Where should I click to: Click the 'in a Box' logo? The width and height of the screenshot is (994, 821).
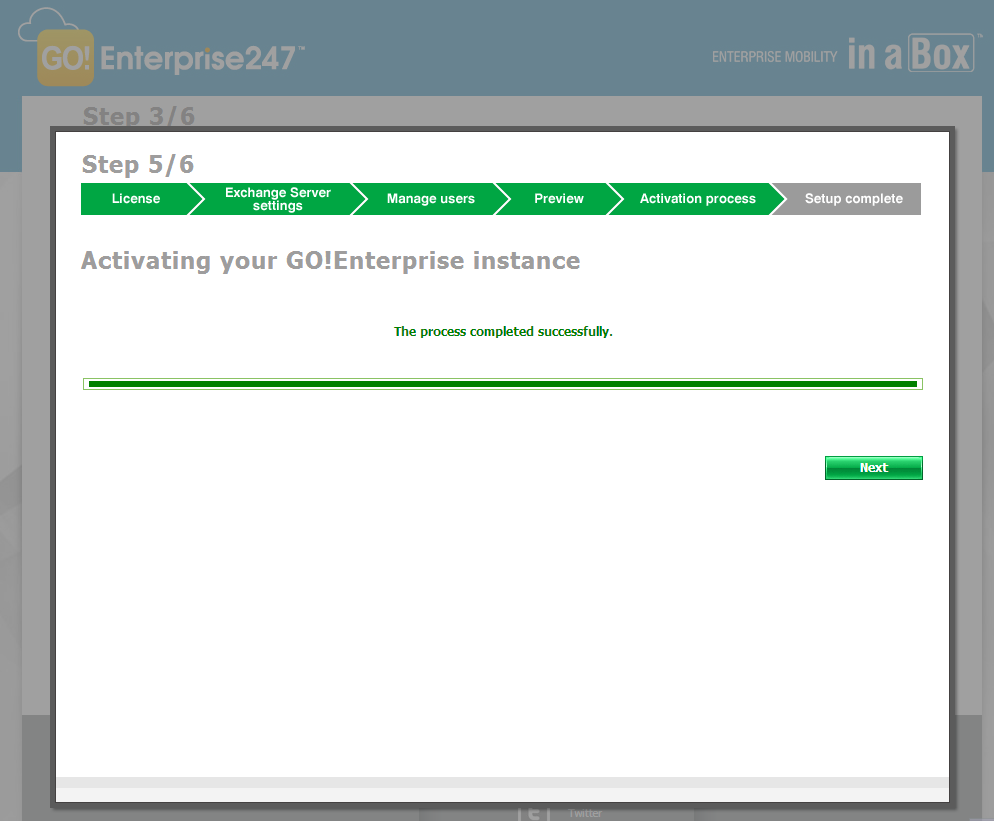point(909,55)
